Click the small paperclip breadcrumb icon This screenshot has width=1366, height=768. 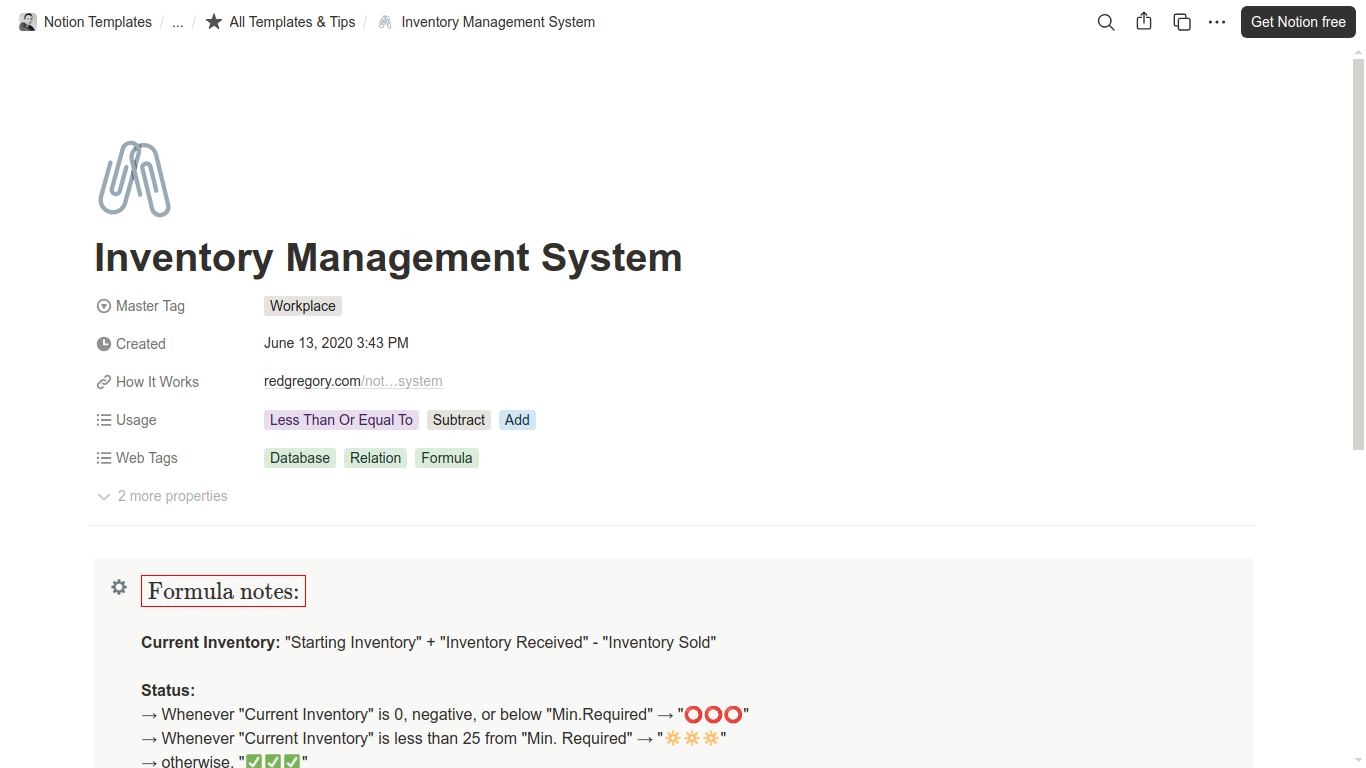(385, 22)
